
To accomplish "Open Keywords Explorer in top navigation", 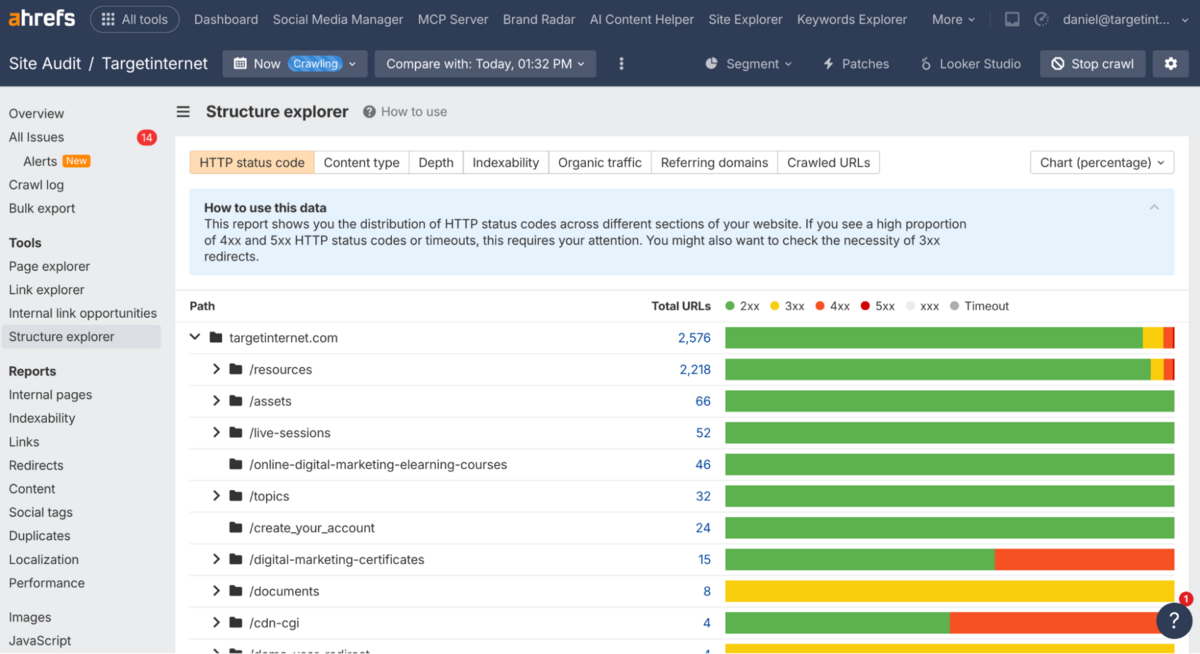I will [852, 19].
